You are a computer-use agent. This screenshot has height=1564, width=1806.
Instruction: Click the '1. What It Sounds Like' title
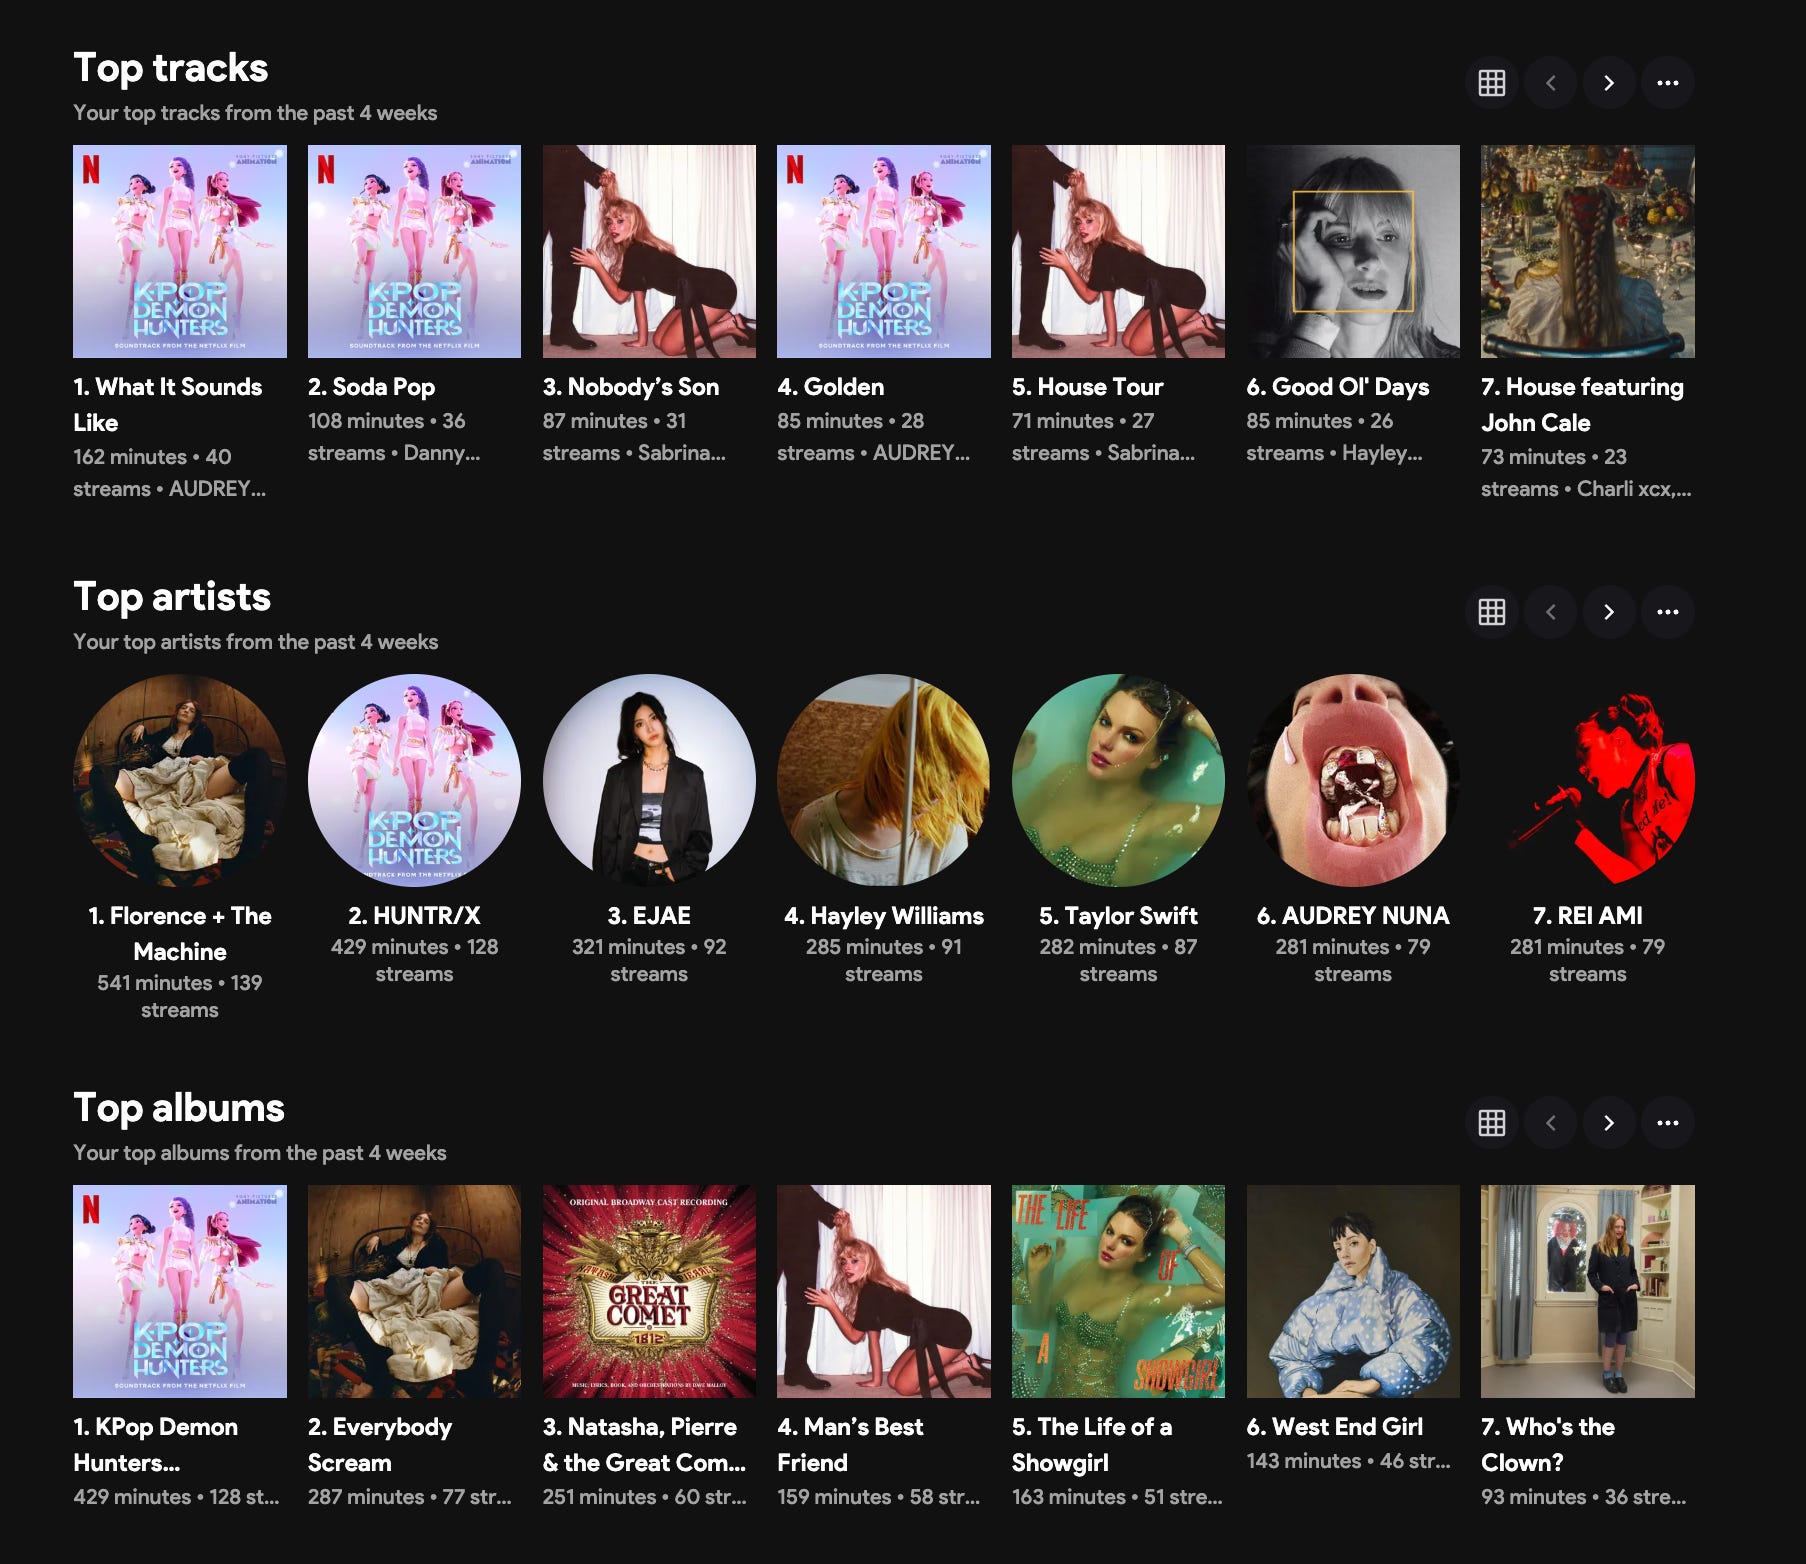pos(168,404)
